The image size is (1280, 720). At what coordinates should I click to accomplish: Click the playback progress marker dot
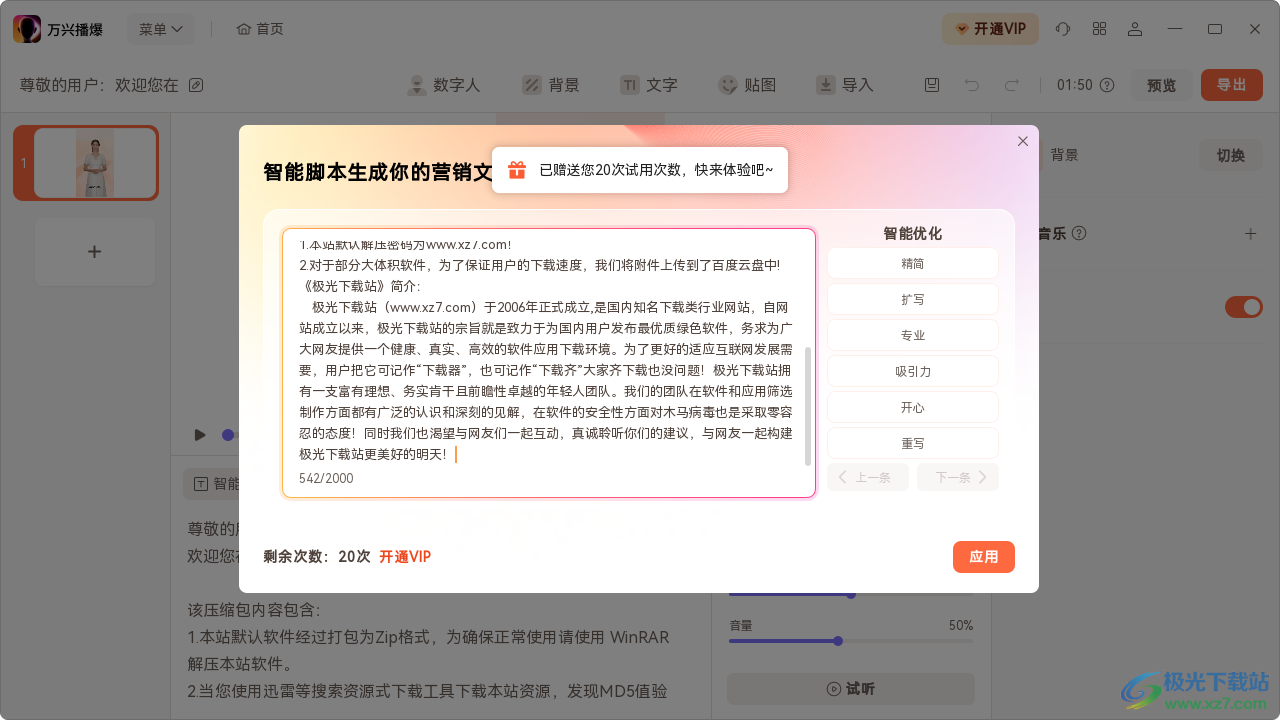[x=228, y=435]
